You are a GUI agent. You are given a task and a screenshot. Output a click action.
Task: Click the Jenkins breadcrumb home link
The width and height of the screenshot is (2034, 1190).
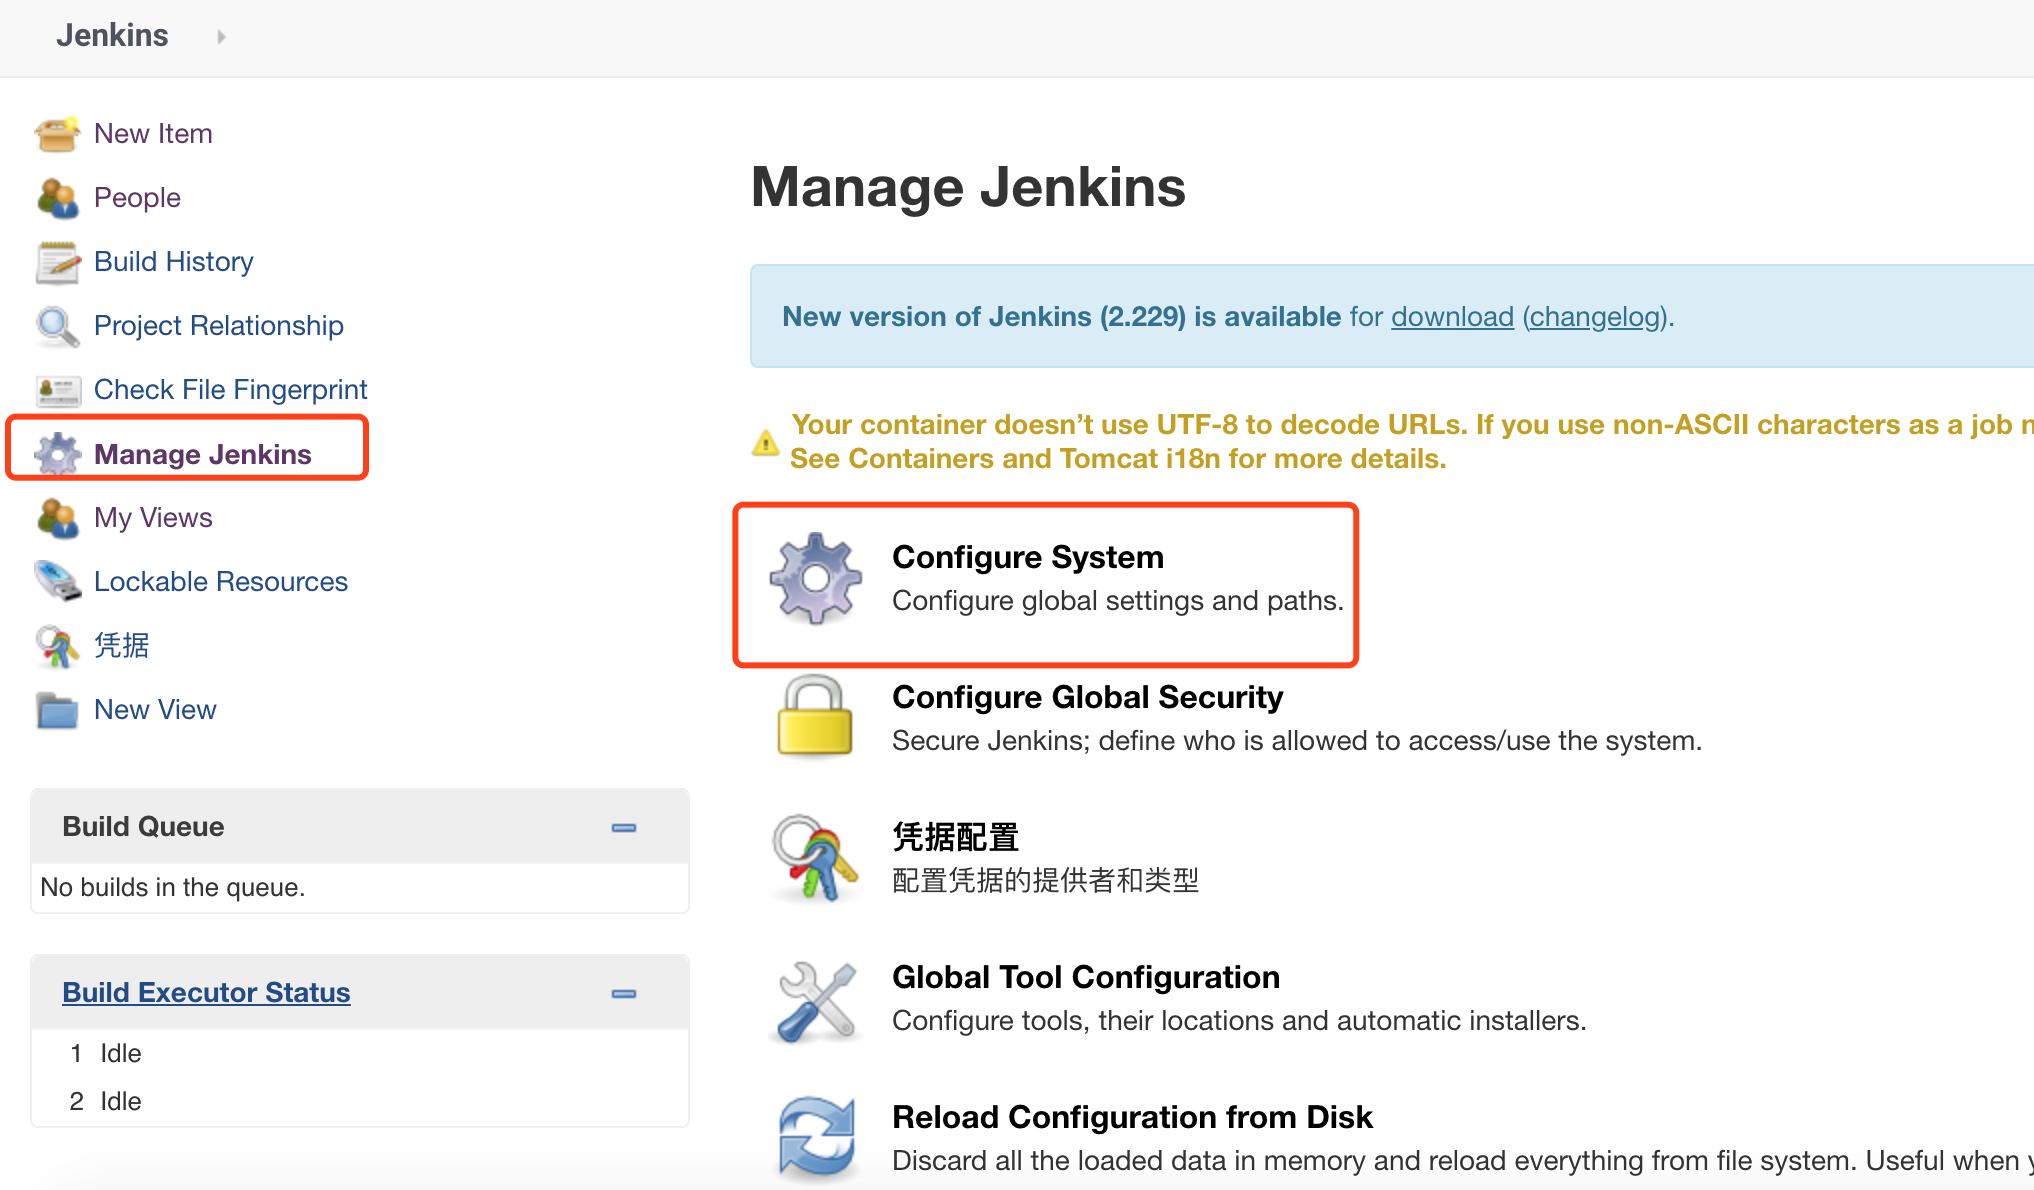tap(112, 36)
